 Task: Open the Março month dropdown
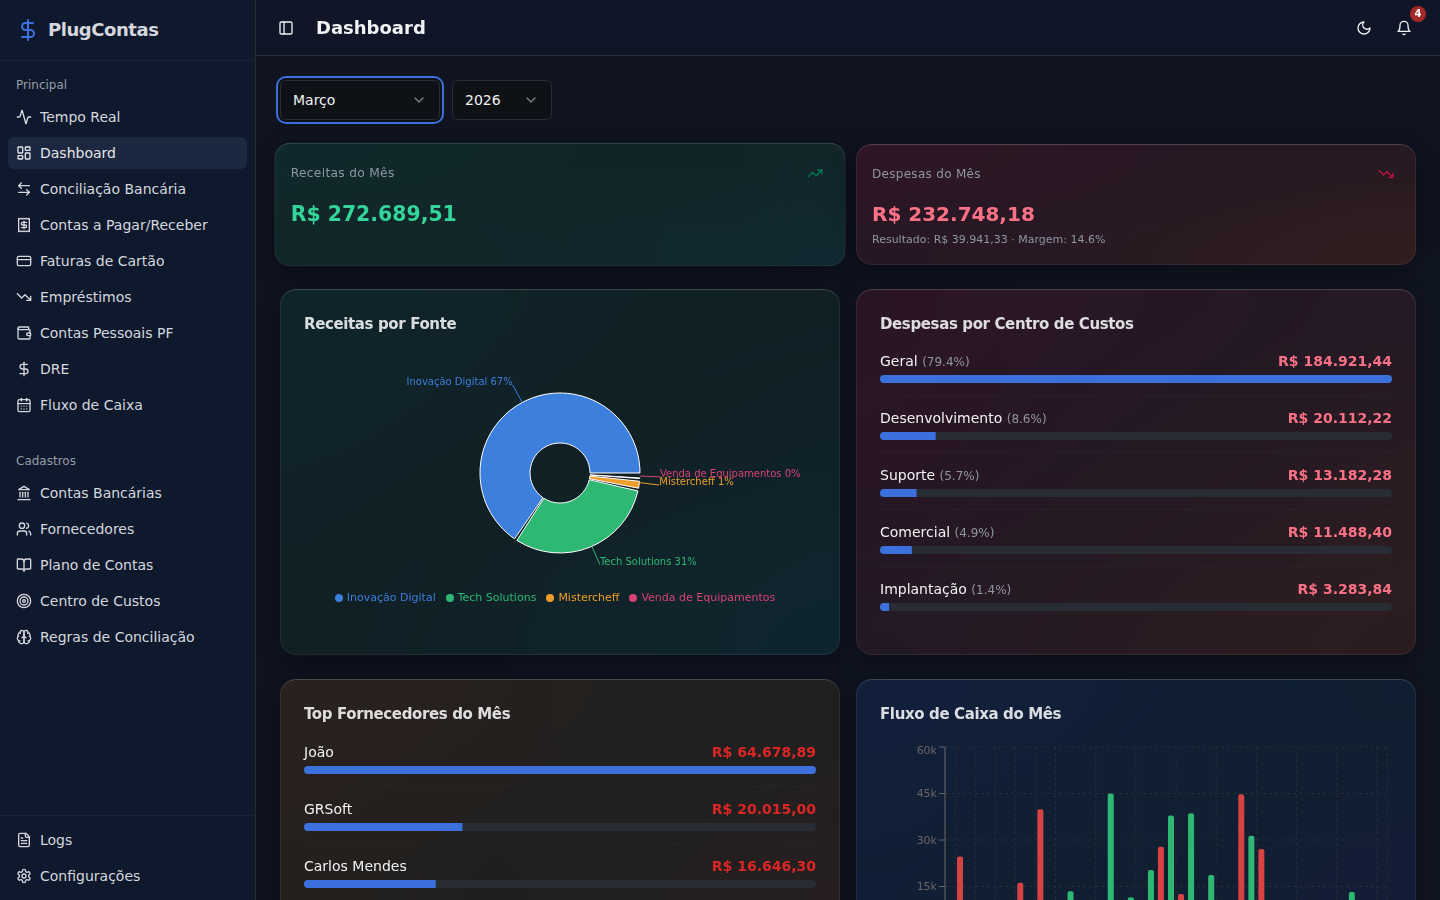(359, 100)
